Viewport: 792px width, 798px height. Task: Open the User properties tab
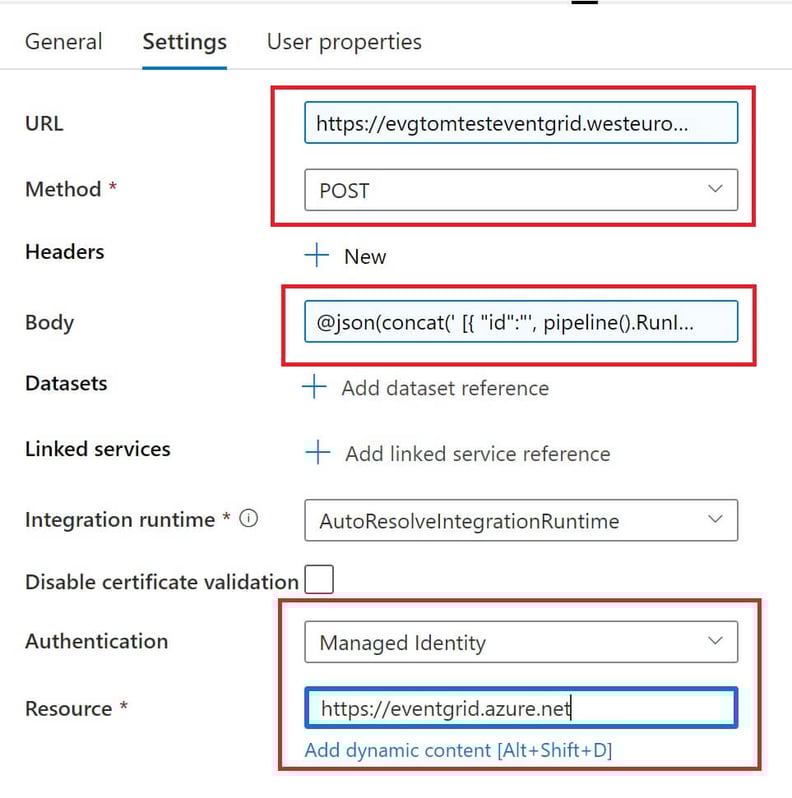[344, 42]
